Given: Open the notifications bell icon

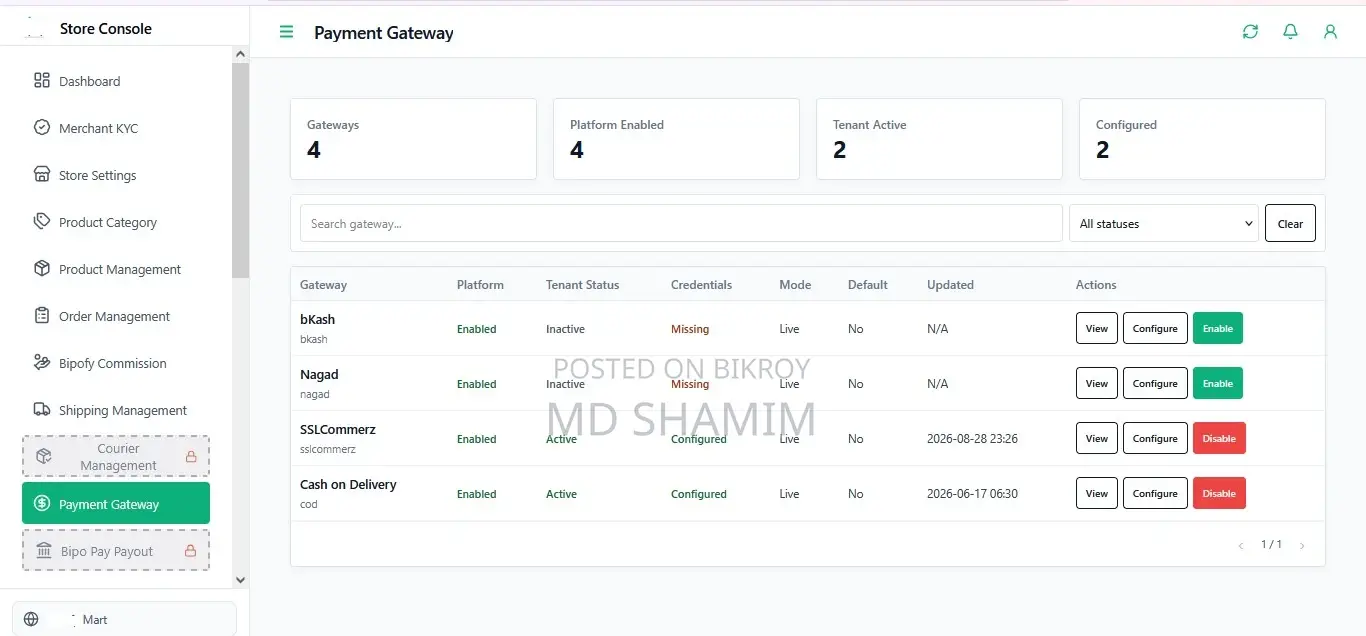Looking at the screenshot, I should tap(1290, 32).
